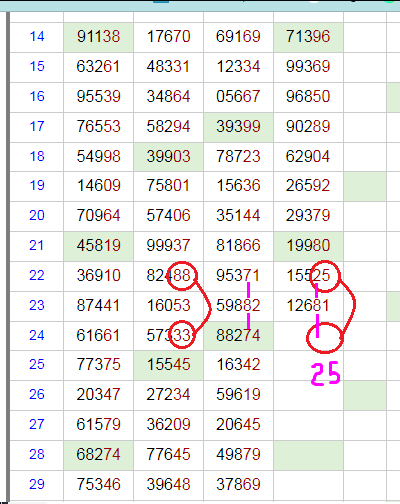Click the cell showing 45819
Screen dimensions: 400x504
(98, 246)
